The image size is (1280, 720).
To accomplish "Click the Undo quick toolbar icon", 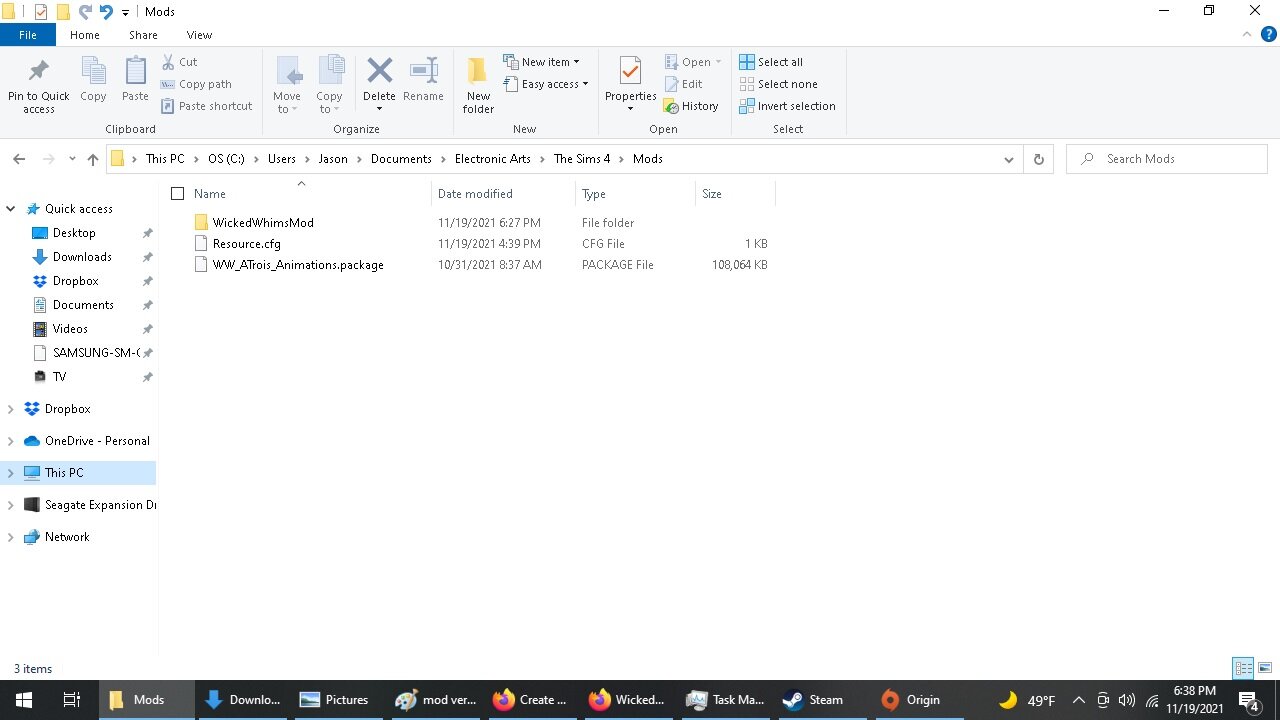I will coord(106,12).
